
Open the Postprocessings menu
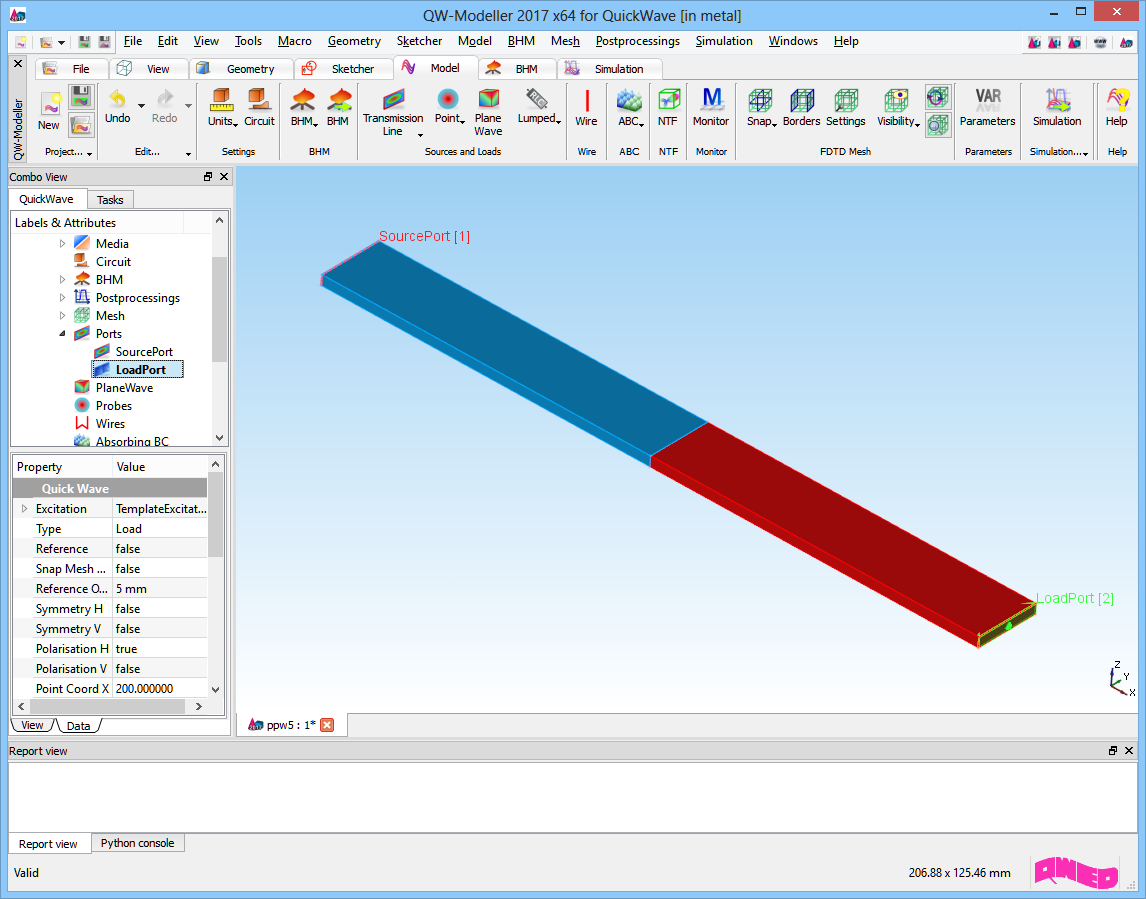[637, 41]
